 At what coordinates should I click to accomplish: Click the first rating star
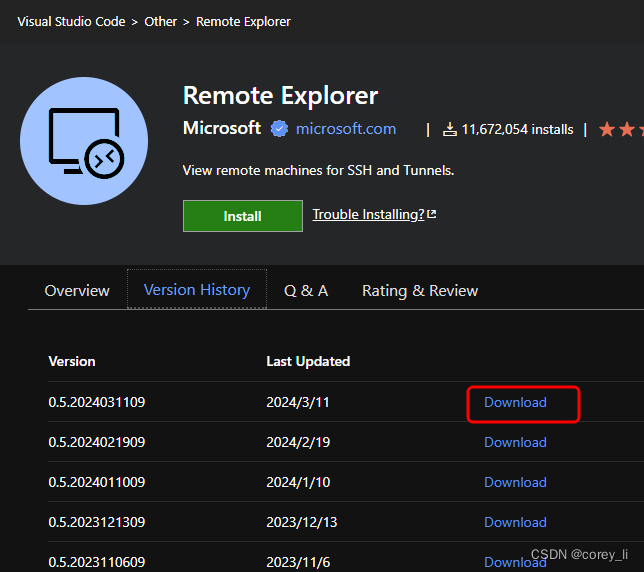tap(607, 129)
